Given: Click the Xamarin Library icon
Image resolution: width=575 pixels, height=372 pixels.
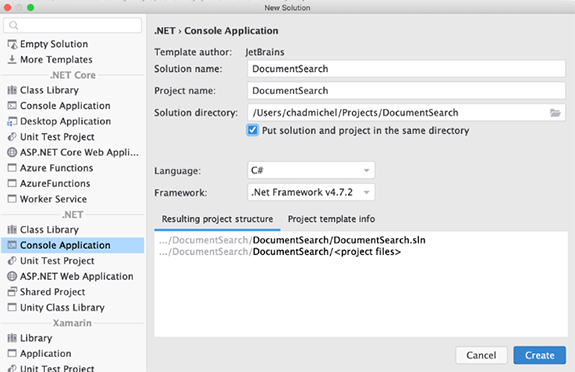Looking at the screenshot, I should 12,338.
